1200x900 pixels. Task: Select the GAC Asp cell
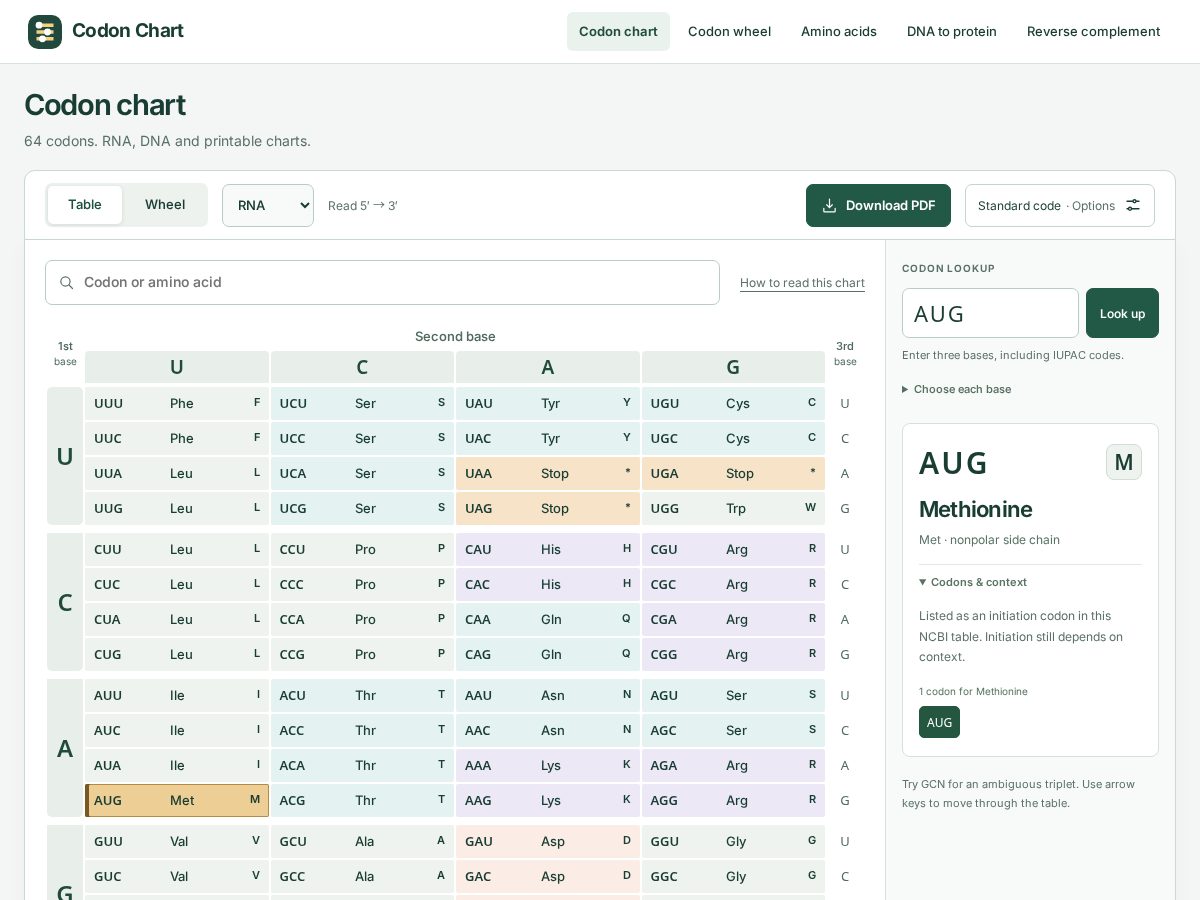pos(548,876)
